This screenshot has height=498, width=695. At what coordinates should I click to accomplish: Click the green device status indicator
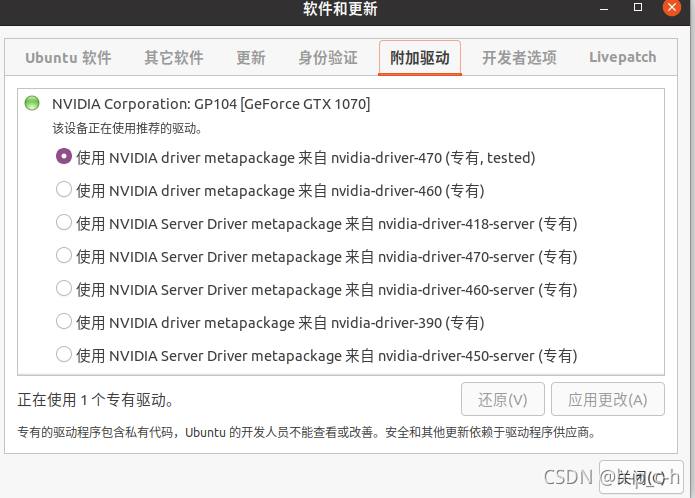tap(32, 103)
